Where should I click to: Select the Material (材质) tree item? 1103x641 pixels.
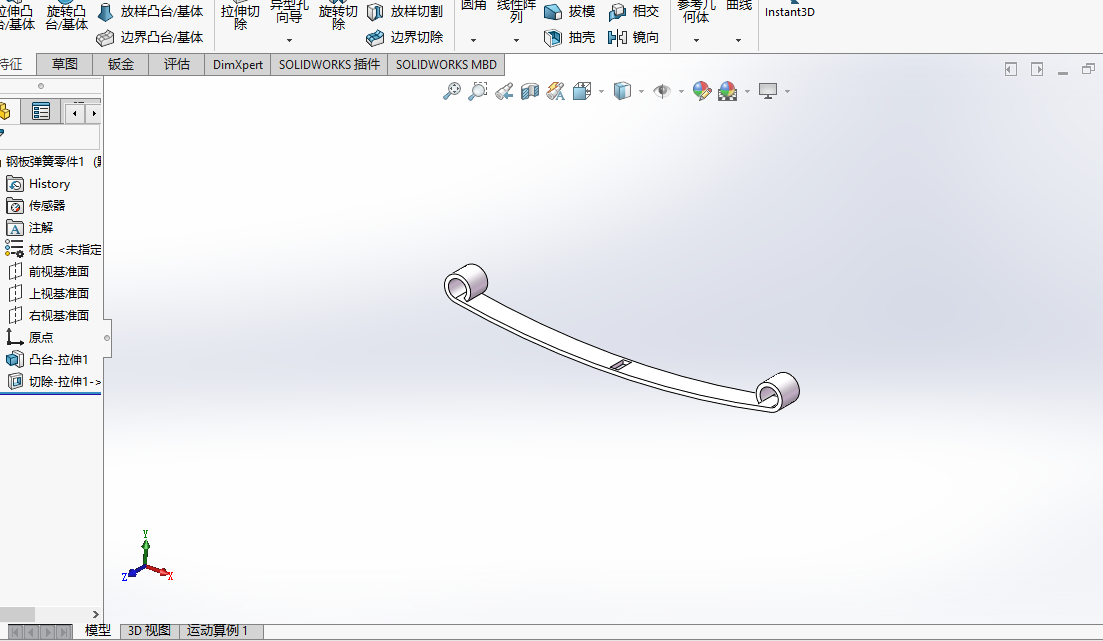51,249
